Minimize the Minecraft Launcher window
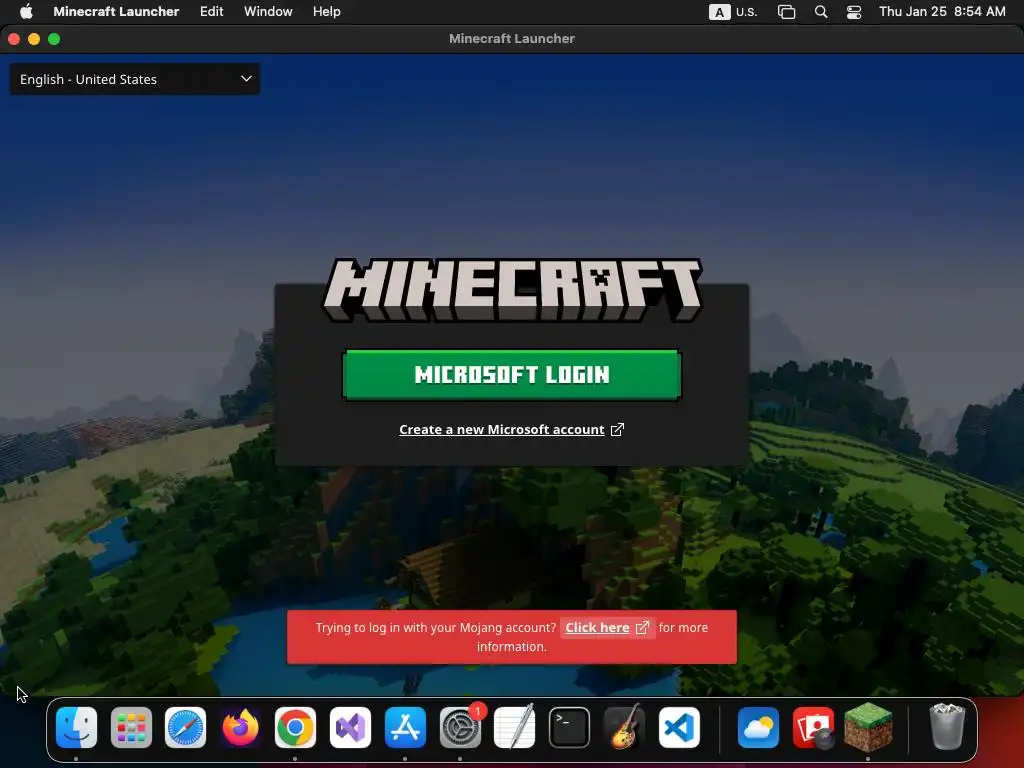This screenshot has height=768, width=1024. (x=34, y=39)
